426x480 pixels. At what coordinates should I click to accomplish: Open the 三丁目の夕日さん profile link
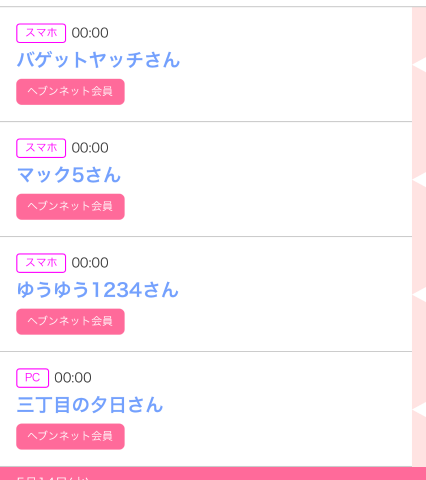pos(90,405)
